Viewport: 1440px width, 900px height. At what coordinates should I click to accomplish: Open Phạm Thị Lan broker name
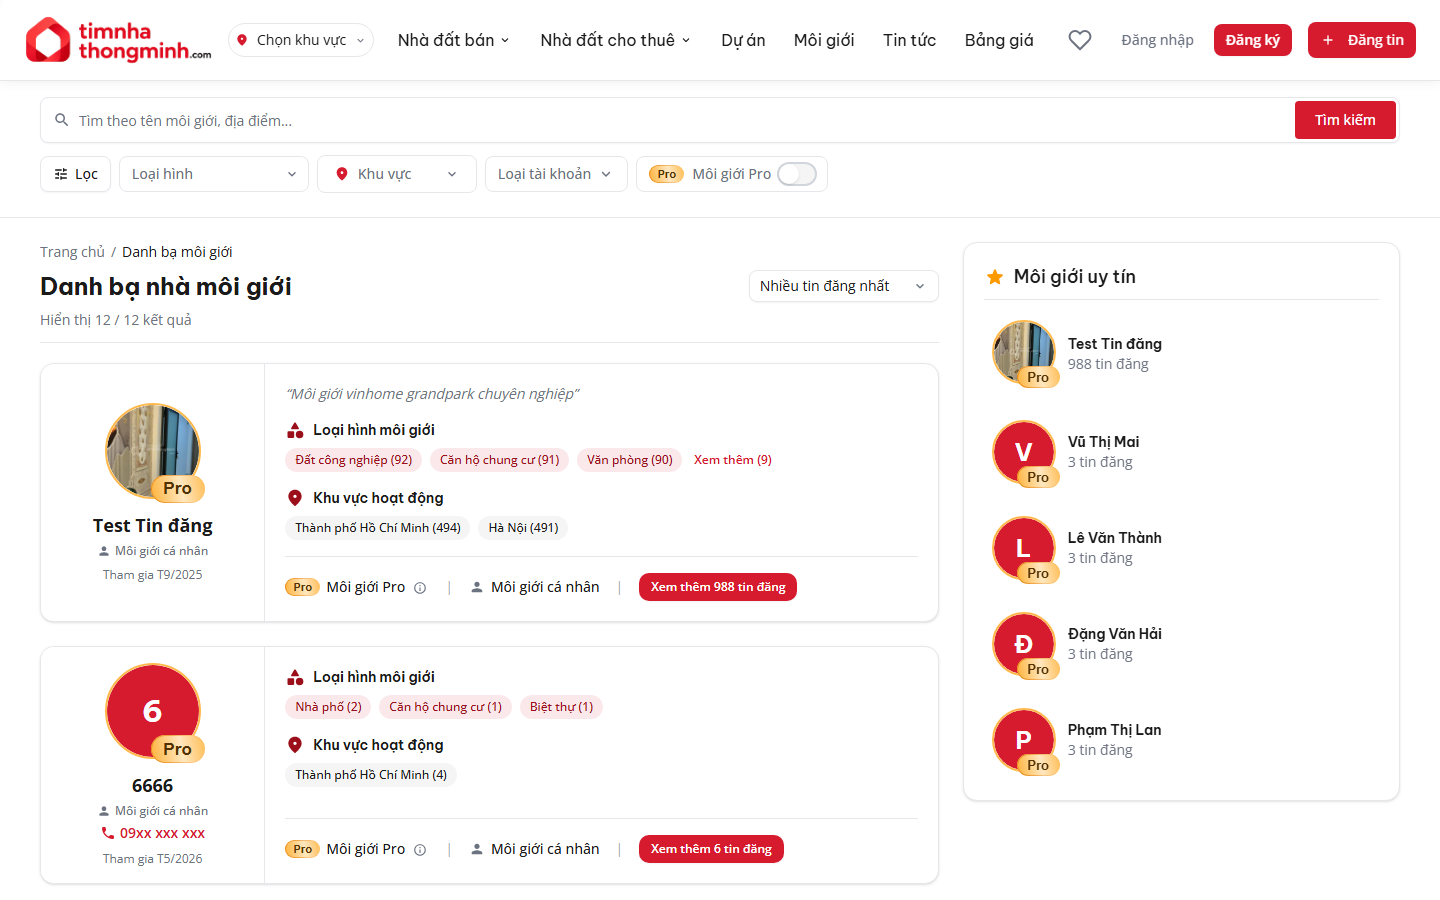pos(1114,730)
